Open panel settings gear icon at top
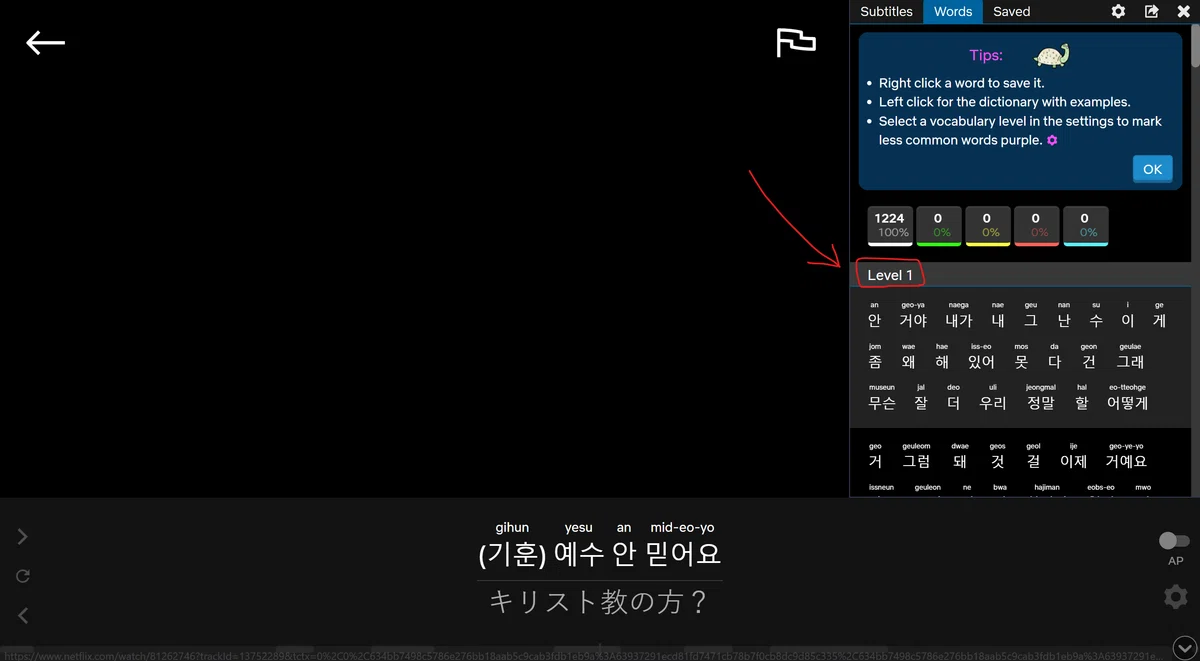 coord(1119,11)
